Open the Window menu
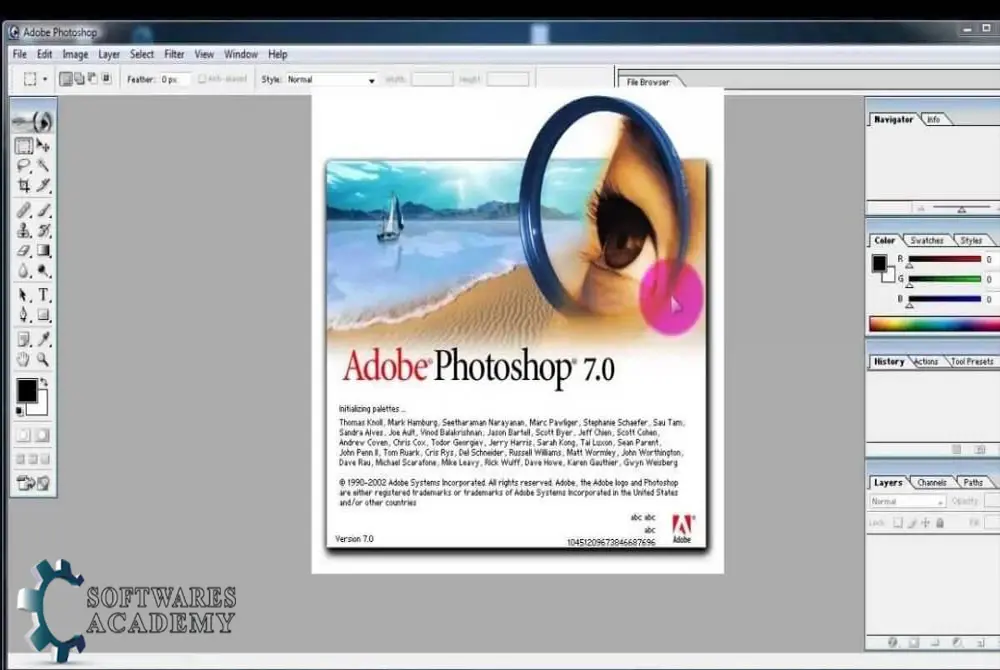 (241, 55)
